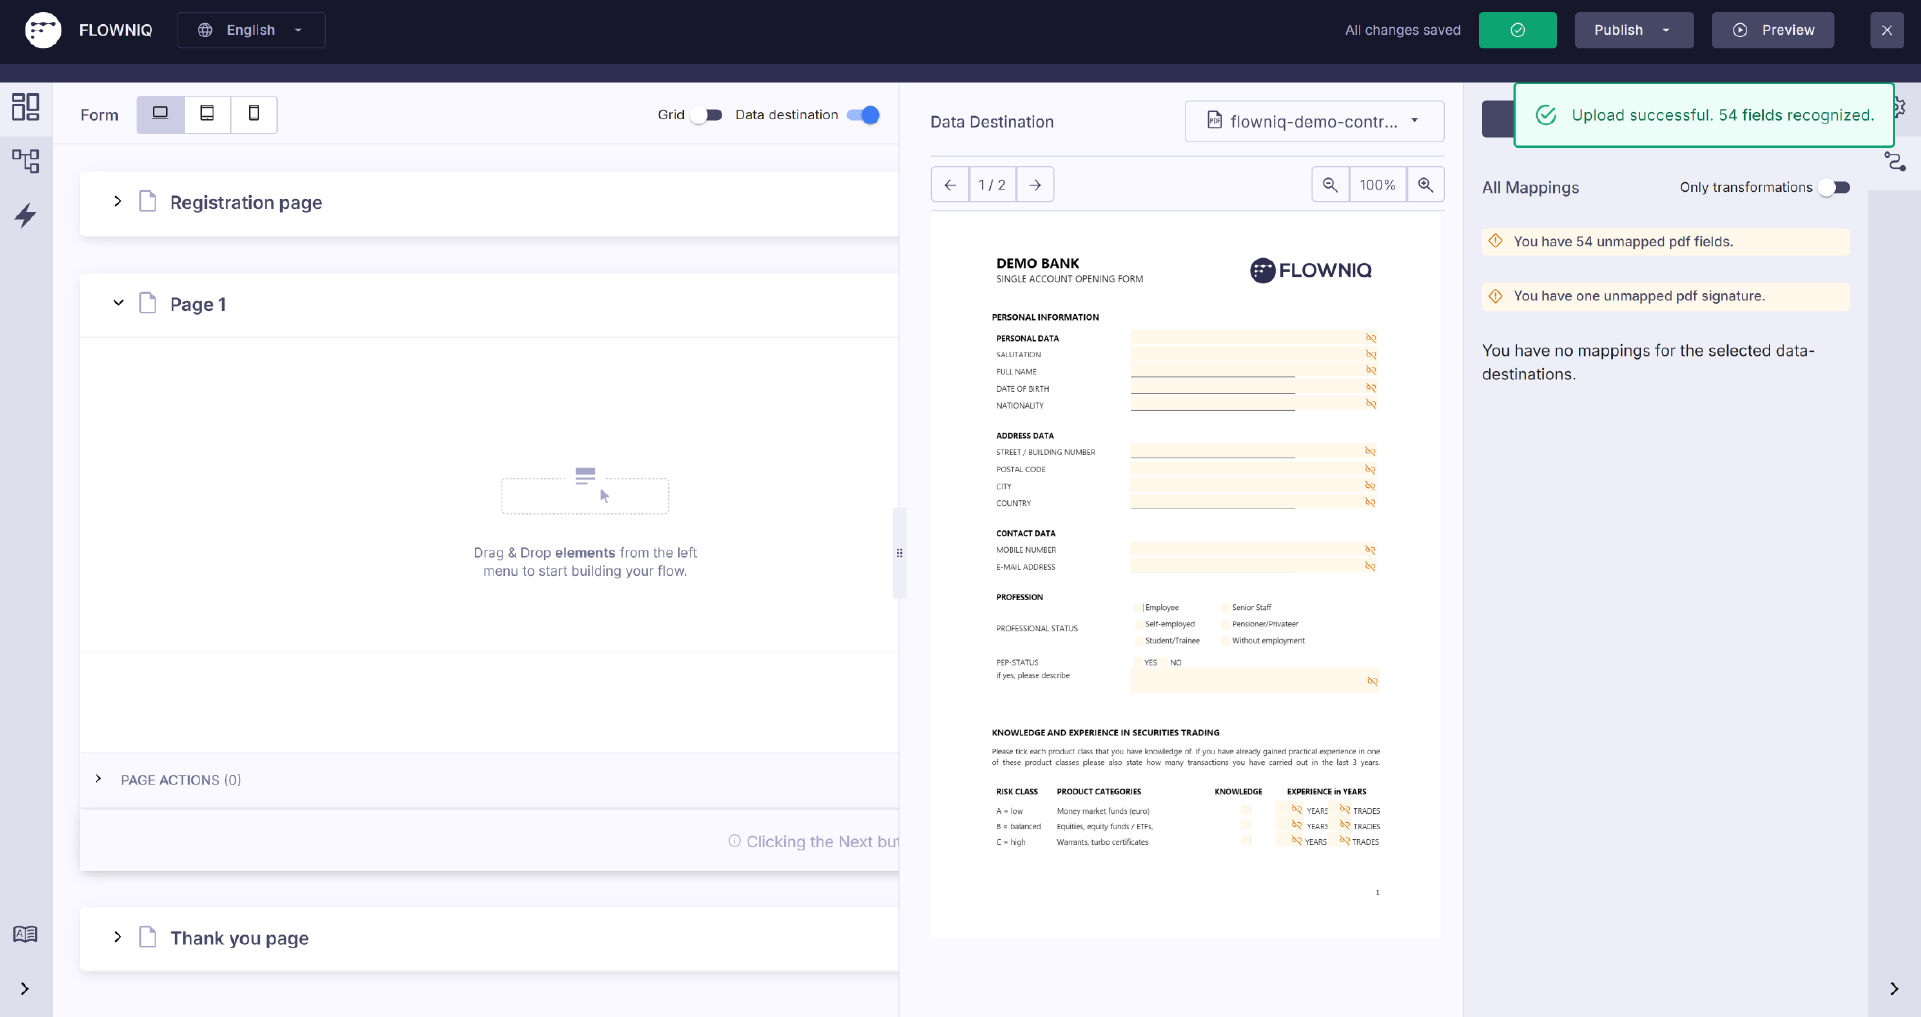
Task: Expand the Registration page section
Action: pos(117,201)
